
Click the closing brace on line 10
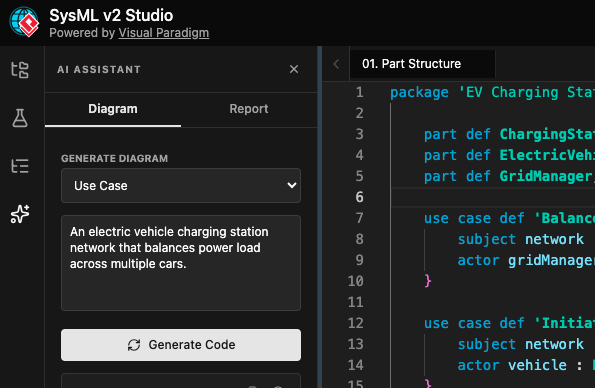[x=428, y=281]
